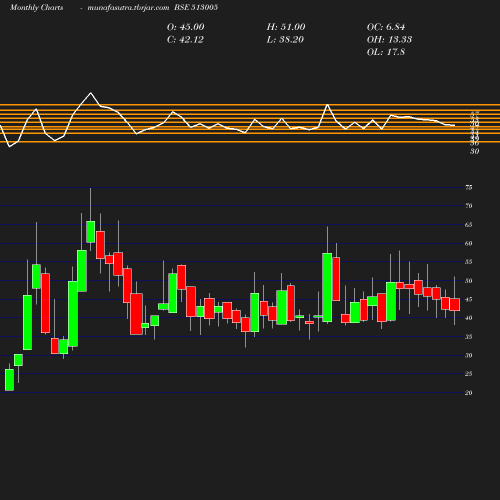This screenshot has height=500, width=500.
Task: Click the indicator line's highest peak
Action: (x=91, y=93)
